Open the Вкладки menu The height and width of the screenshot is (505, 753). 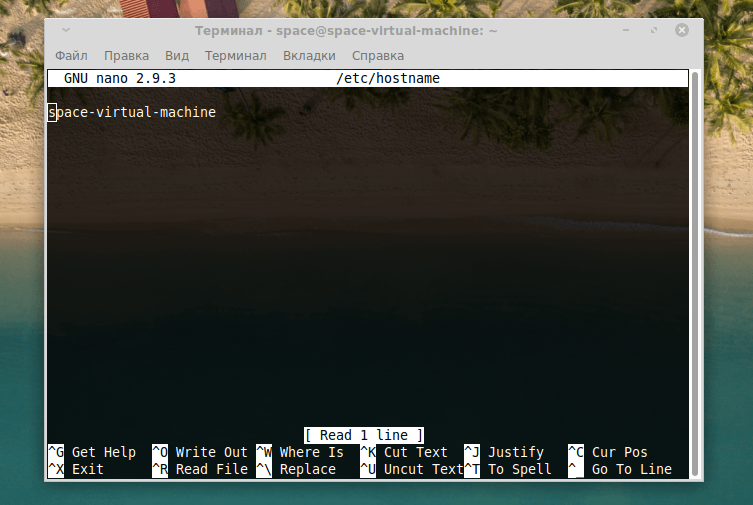[x=309, y=56]
